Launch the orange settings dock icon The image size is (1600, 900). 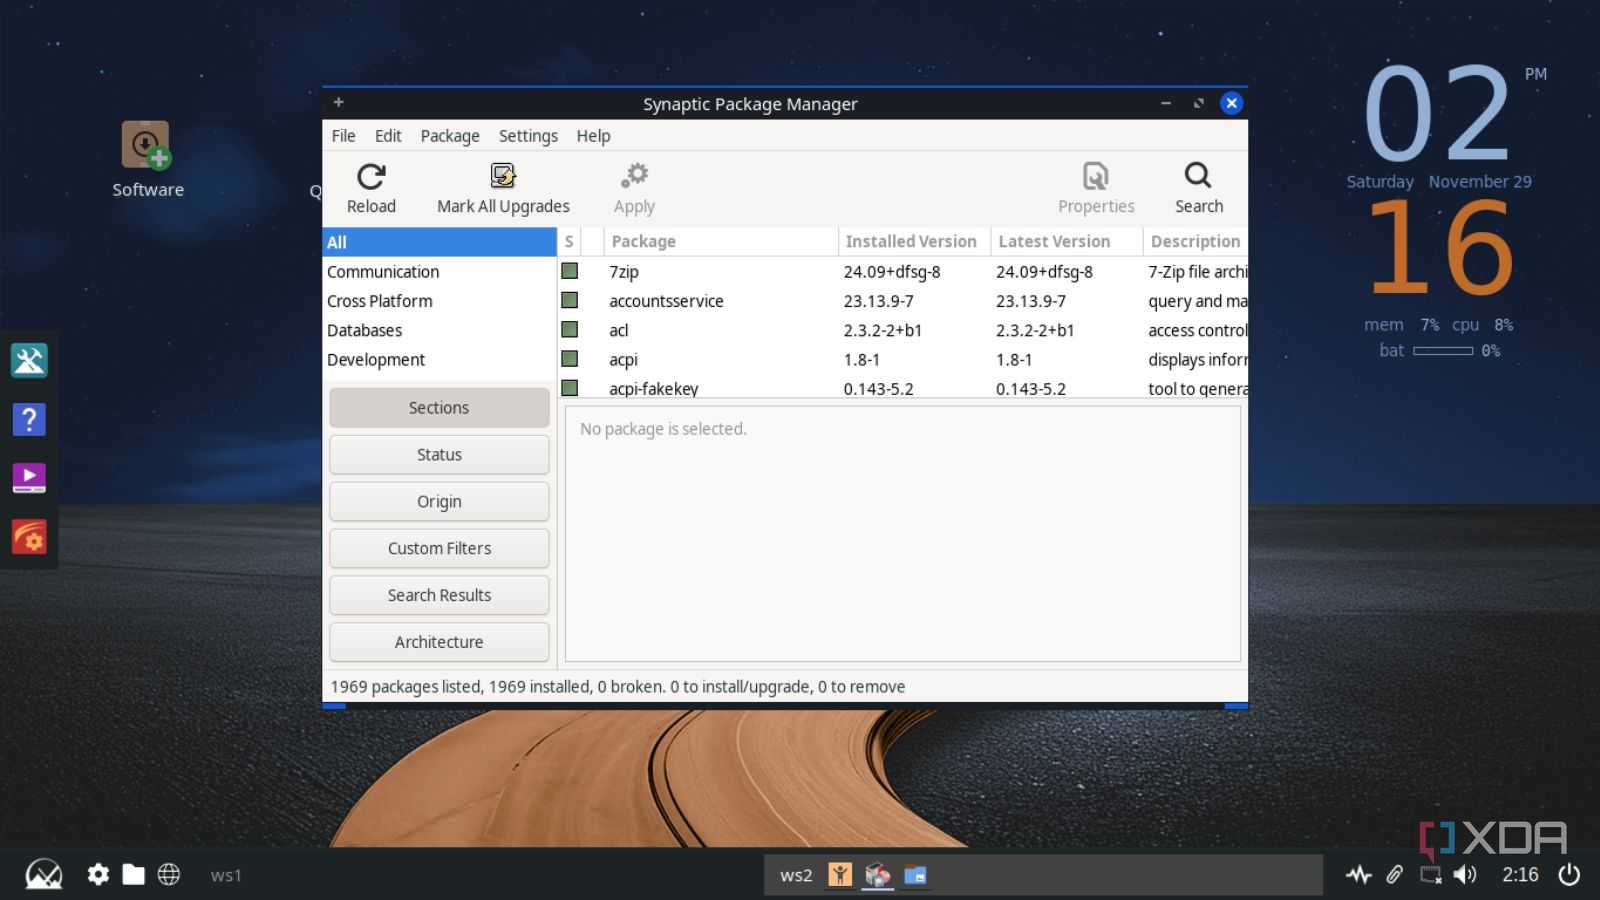point(29,537)
